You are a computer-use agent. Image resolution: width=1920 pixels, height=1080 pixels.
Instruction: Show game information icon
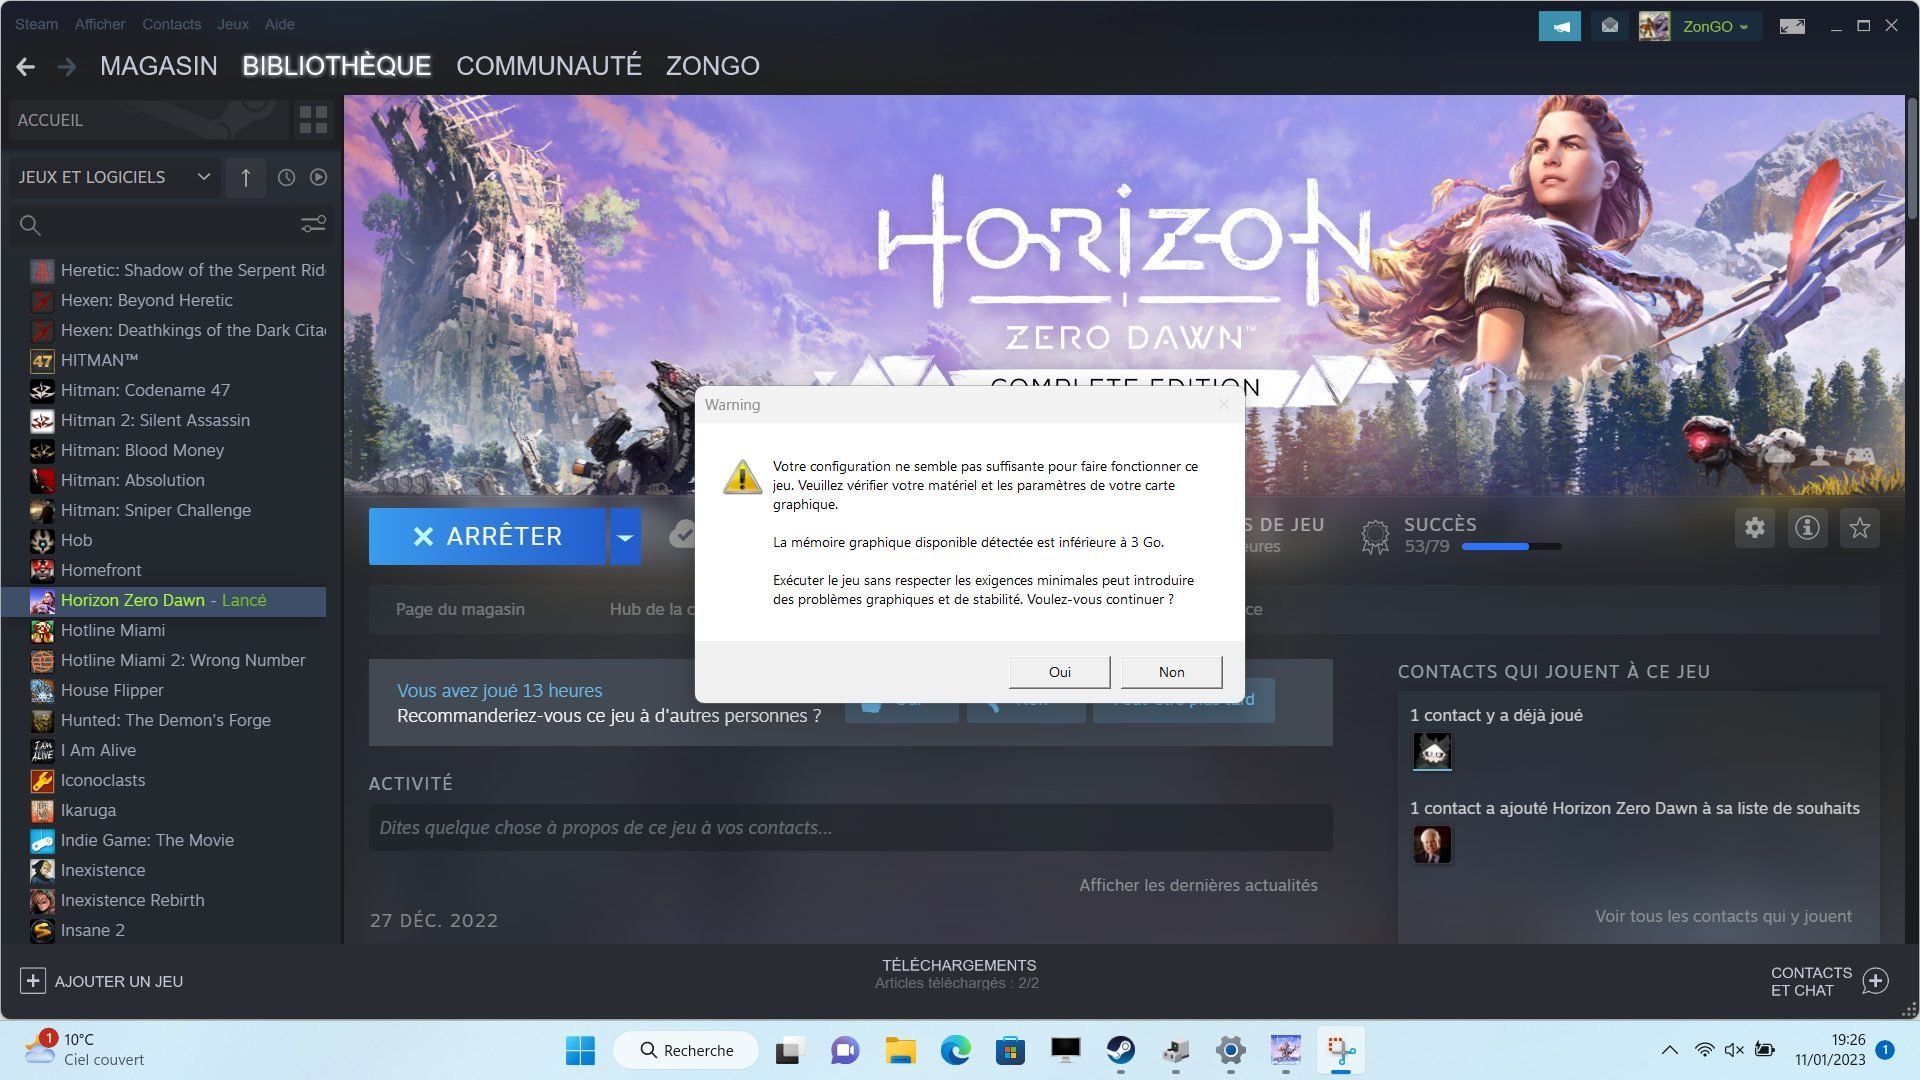coord(1807,528)
